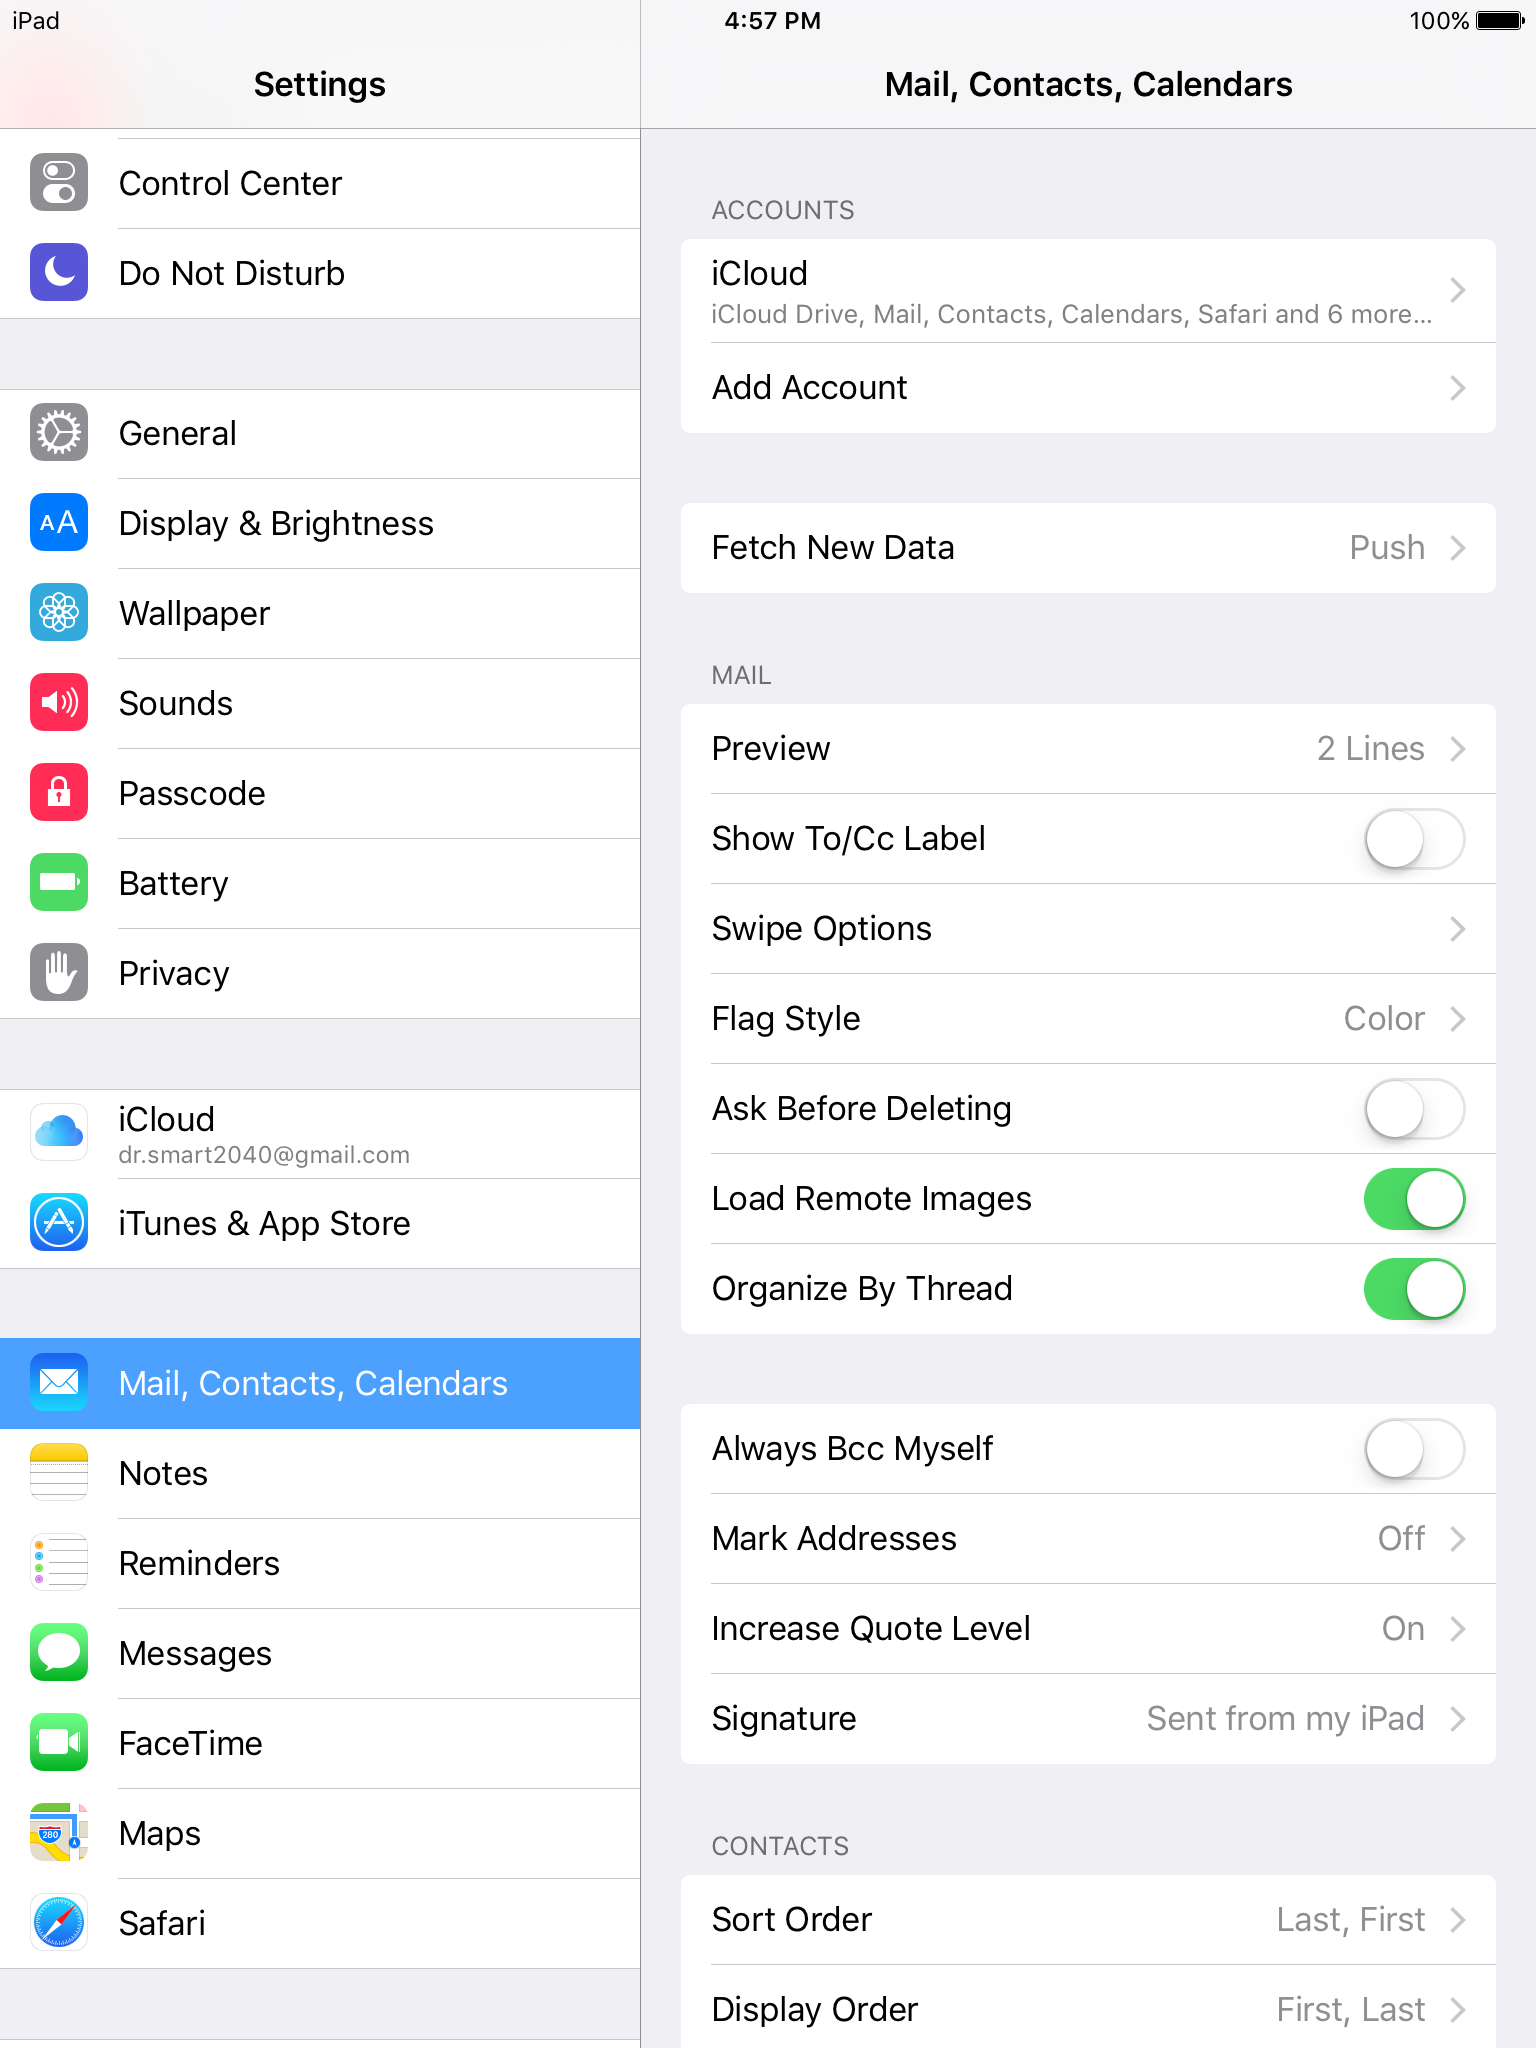Open the Sounds speaker icon
The width and height of the screenshot is (1536, 2048).
pyautogui.click(x=59, y=703)
